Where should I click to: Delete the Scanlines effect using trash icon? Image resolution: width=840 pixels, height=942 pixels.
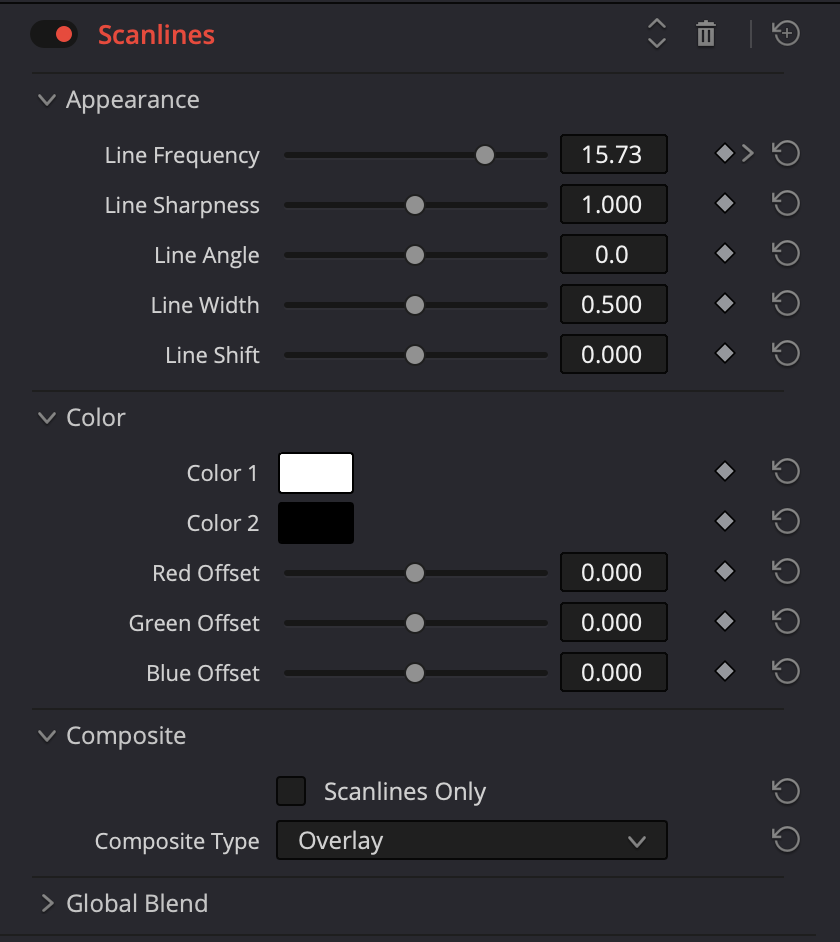pos(705,33)
